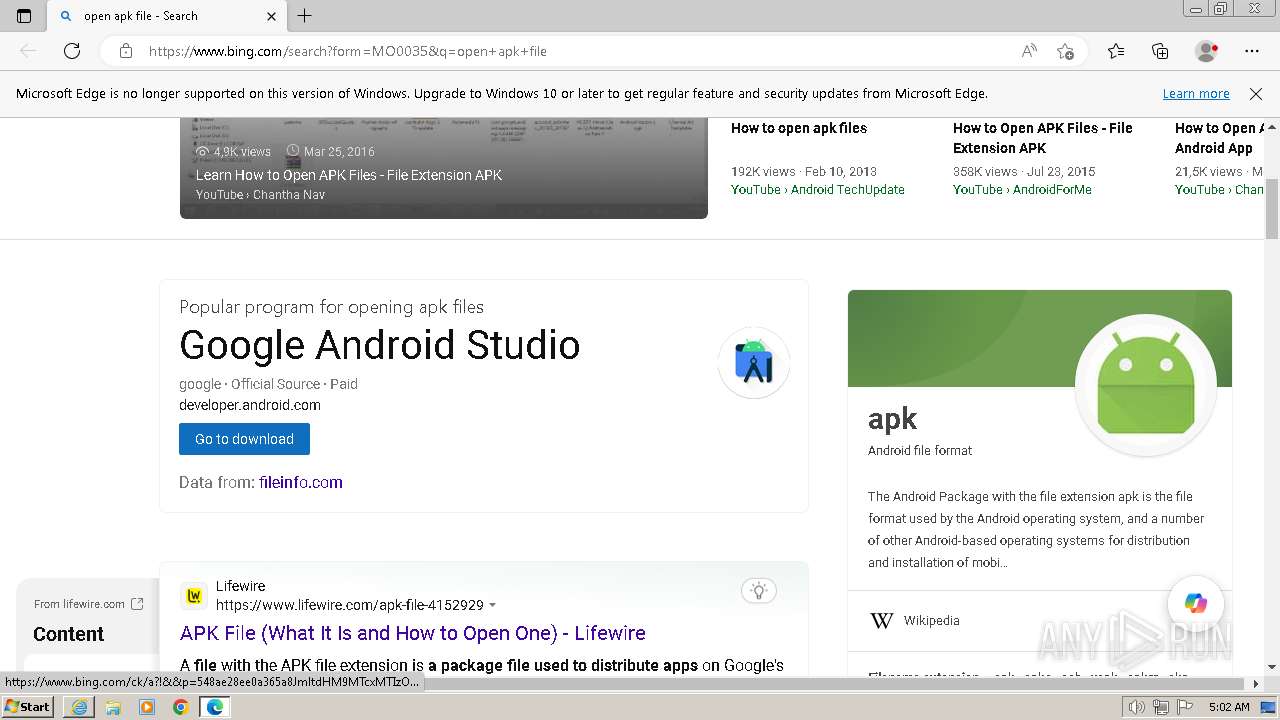Open a new browser tab
This screenshot has height=720, width=1280.
click(x=305, y=16)
